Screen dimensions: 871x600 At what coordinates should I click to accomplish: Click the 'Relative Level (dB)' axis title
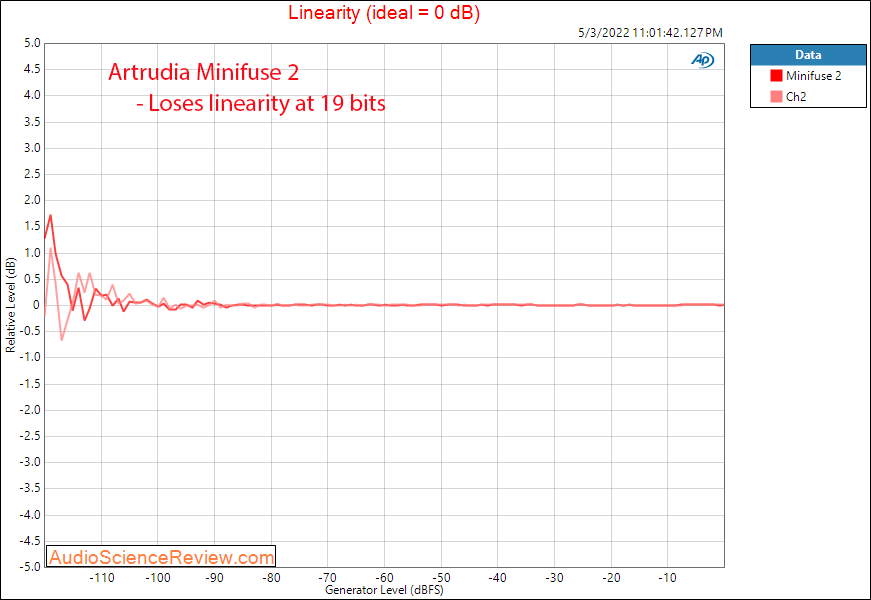click(x=11, y=305)
